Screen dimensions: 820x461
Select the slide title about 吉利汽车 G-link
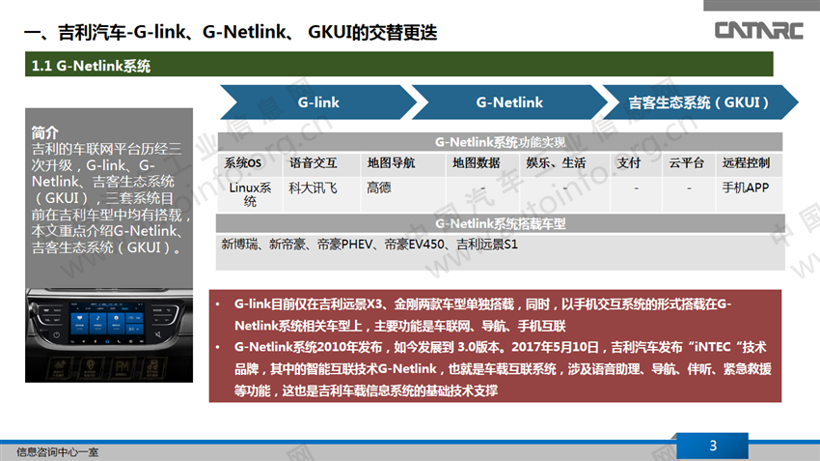231,32
